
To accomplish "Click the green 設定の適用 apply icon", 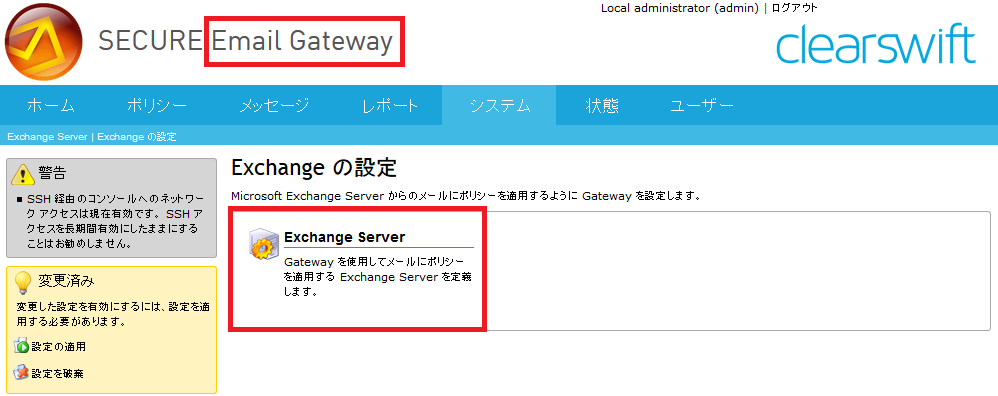I will click(x=22, y=347).
